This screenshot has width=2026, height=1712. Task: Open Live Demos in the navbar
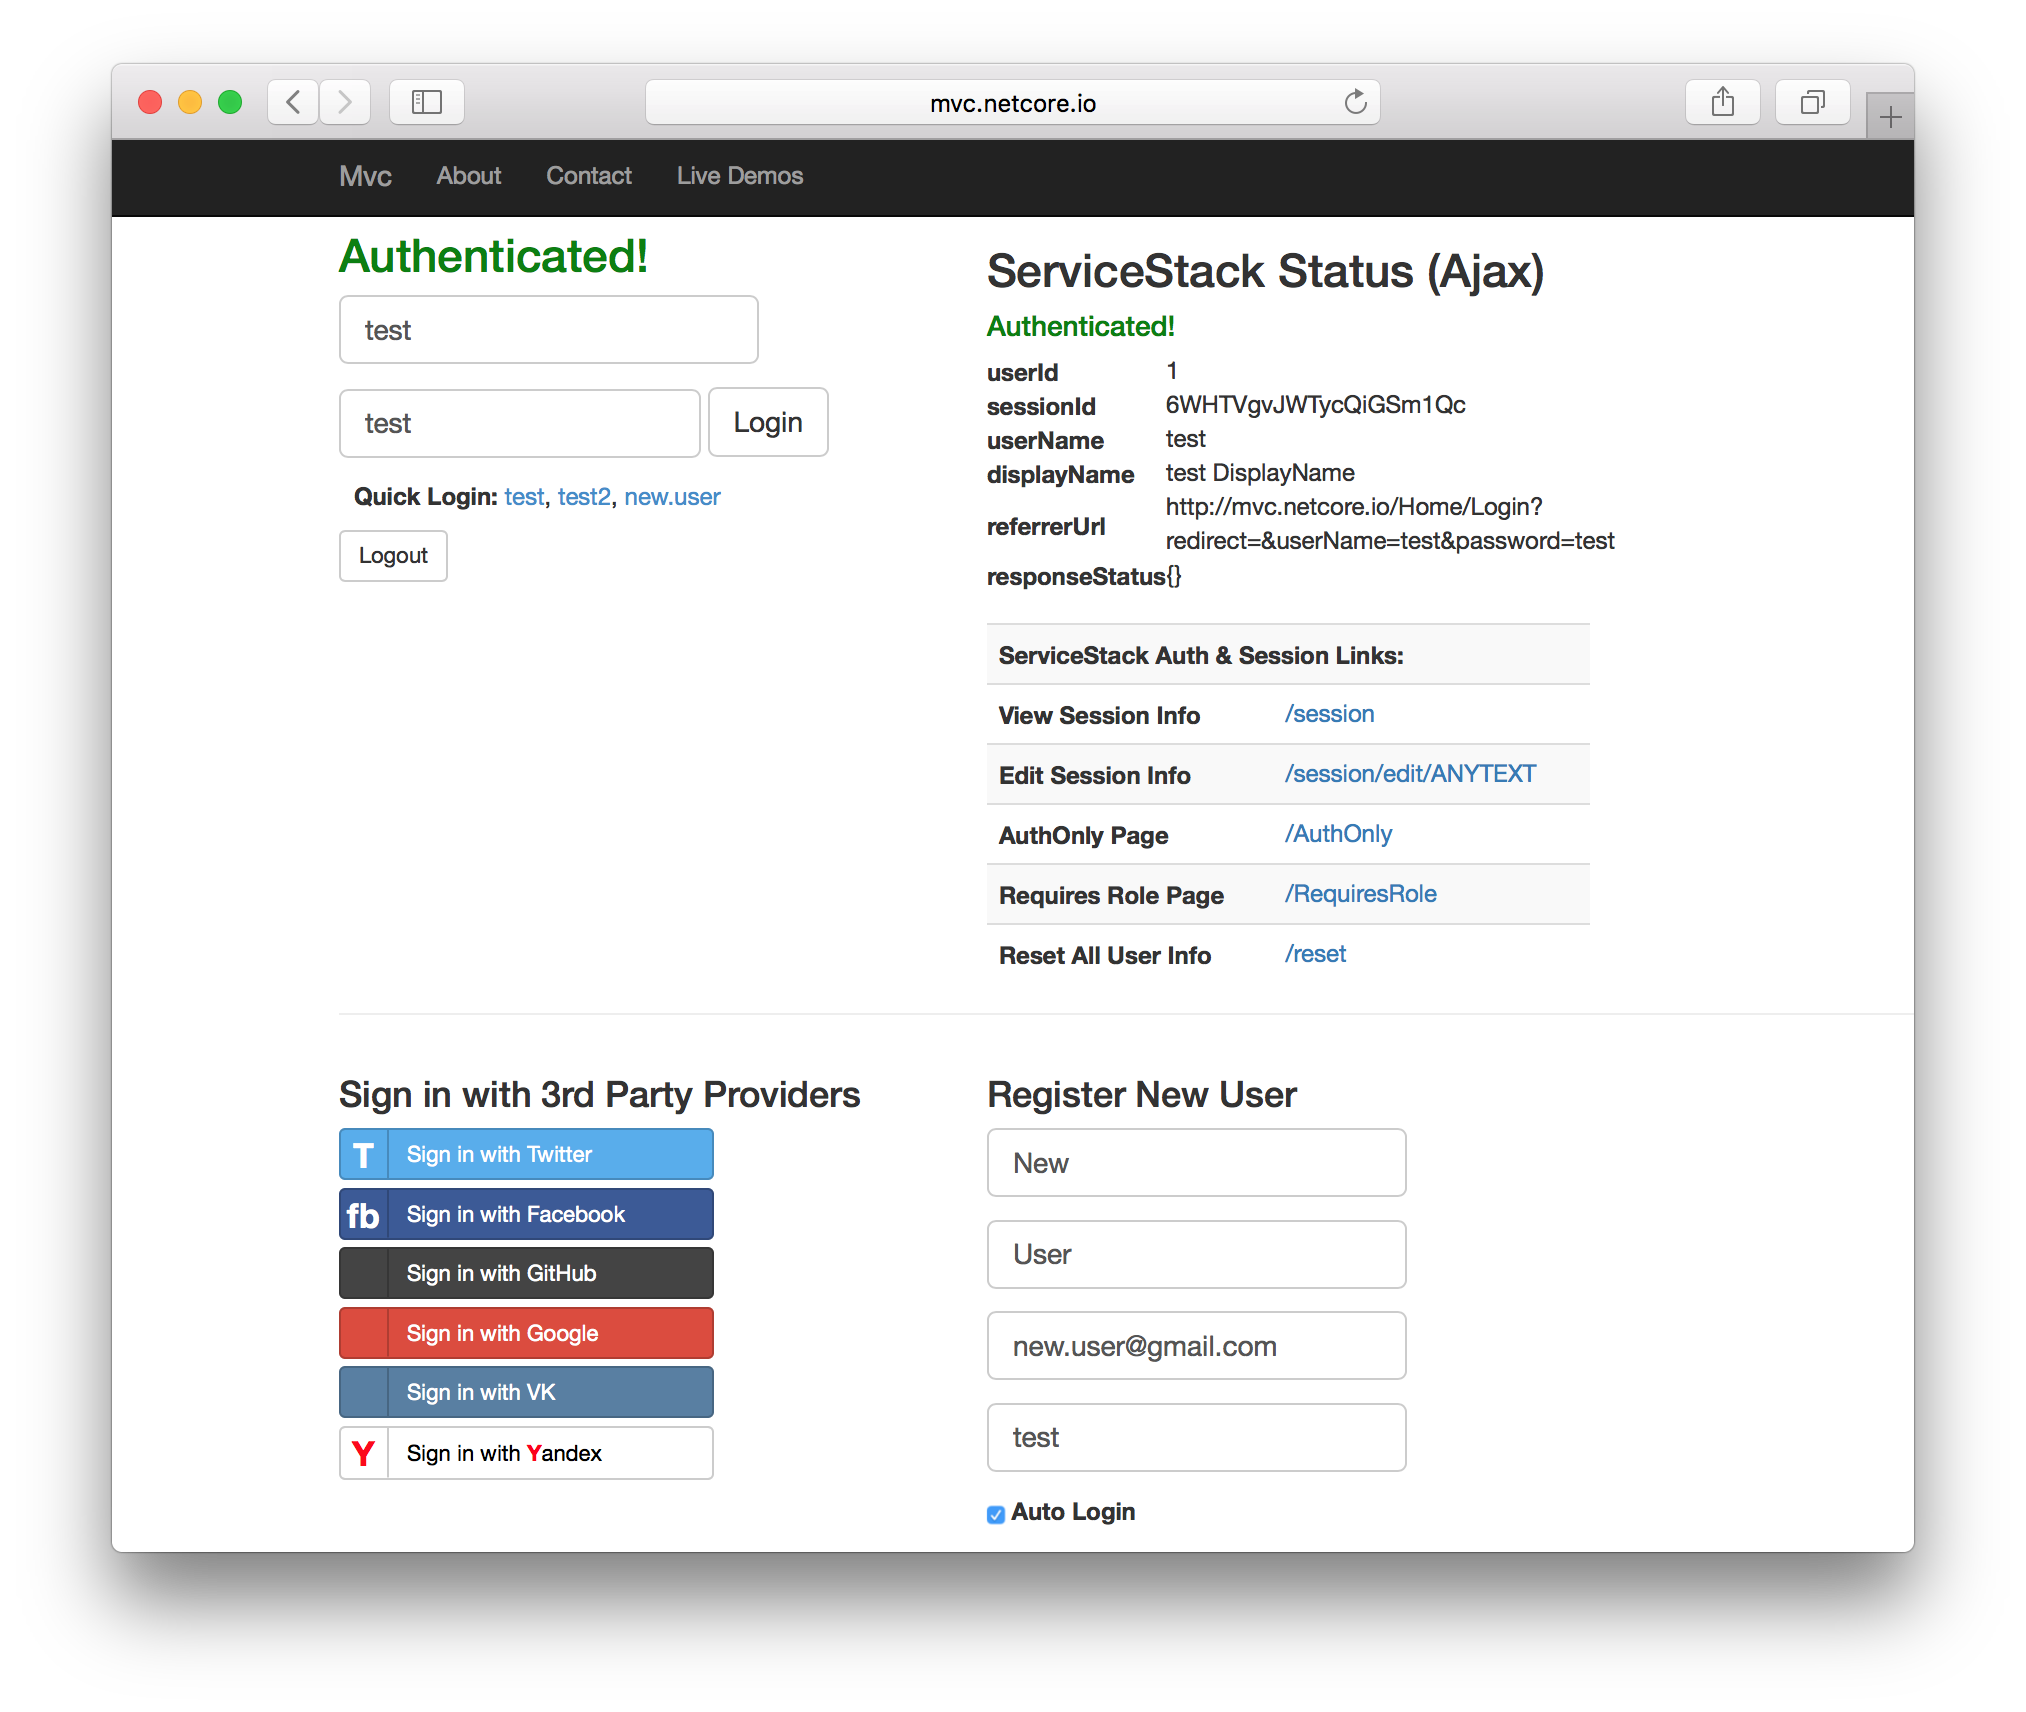(739, 176)
